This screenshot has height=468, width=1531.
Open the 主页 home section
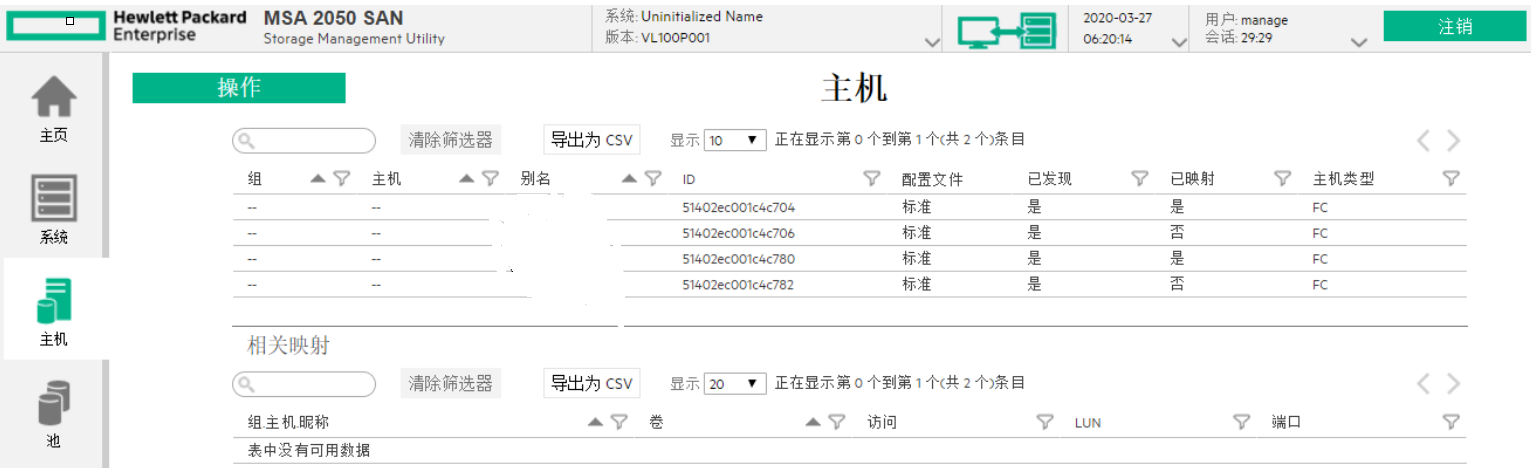pyautogui.click(x=54, y=110)
